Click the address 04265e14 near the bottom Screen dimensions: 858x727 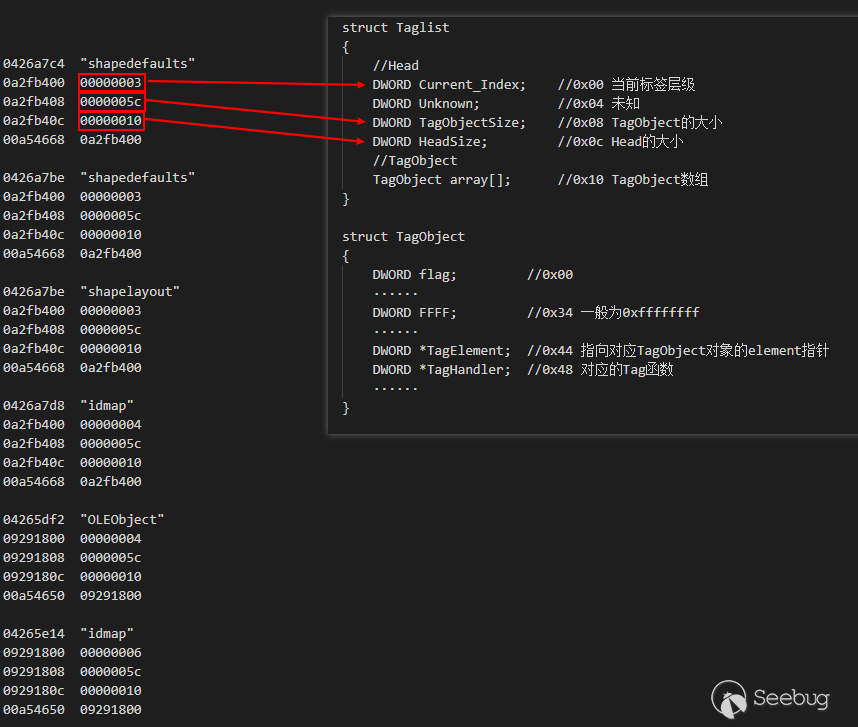pyautogui.click(x=34, y=634)
